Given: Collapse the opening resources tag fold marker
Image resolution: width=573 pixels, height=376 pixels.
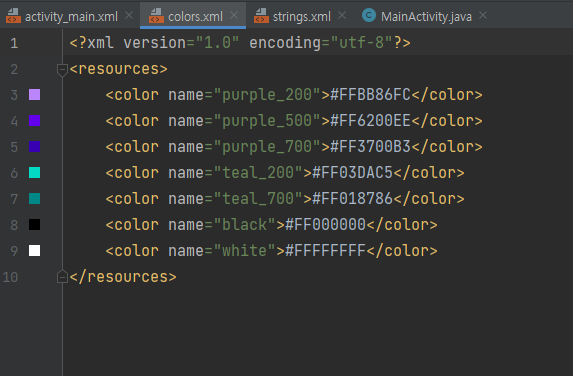Looking at the screenshot, I should 62,69.
